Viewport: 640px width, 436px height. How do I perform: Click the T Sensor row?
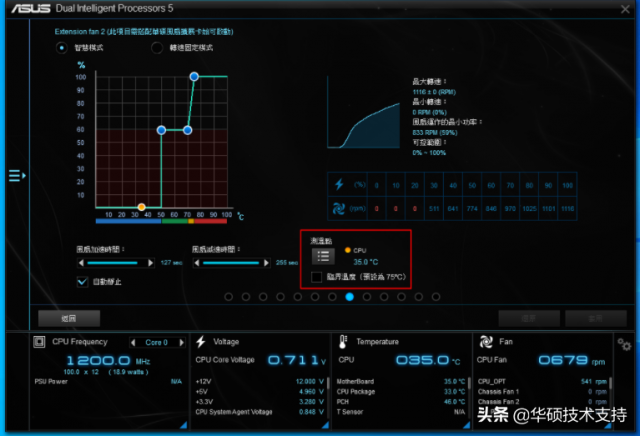point(401,412)
